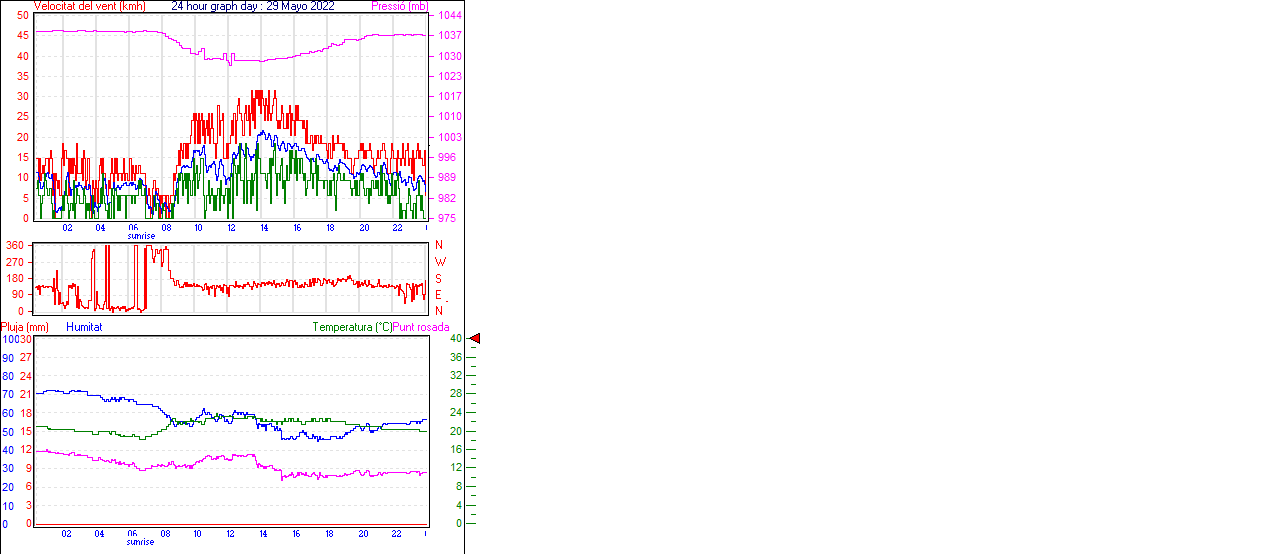Click the magenta 'Punt rosada' legend label
The height and width of the screenshot is (554, 1280).
point(421,327)
